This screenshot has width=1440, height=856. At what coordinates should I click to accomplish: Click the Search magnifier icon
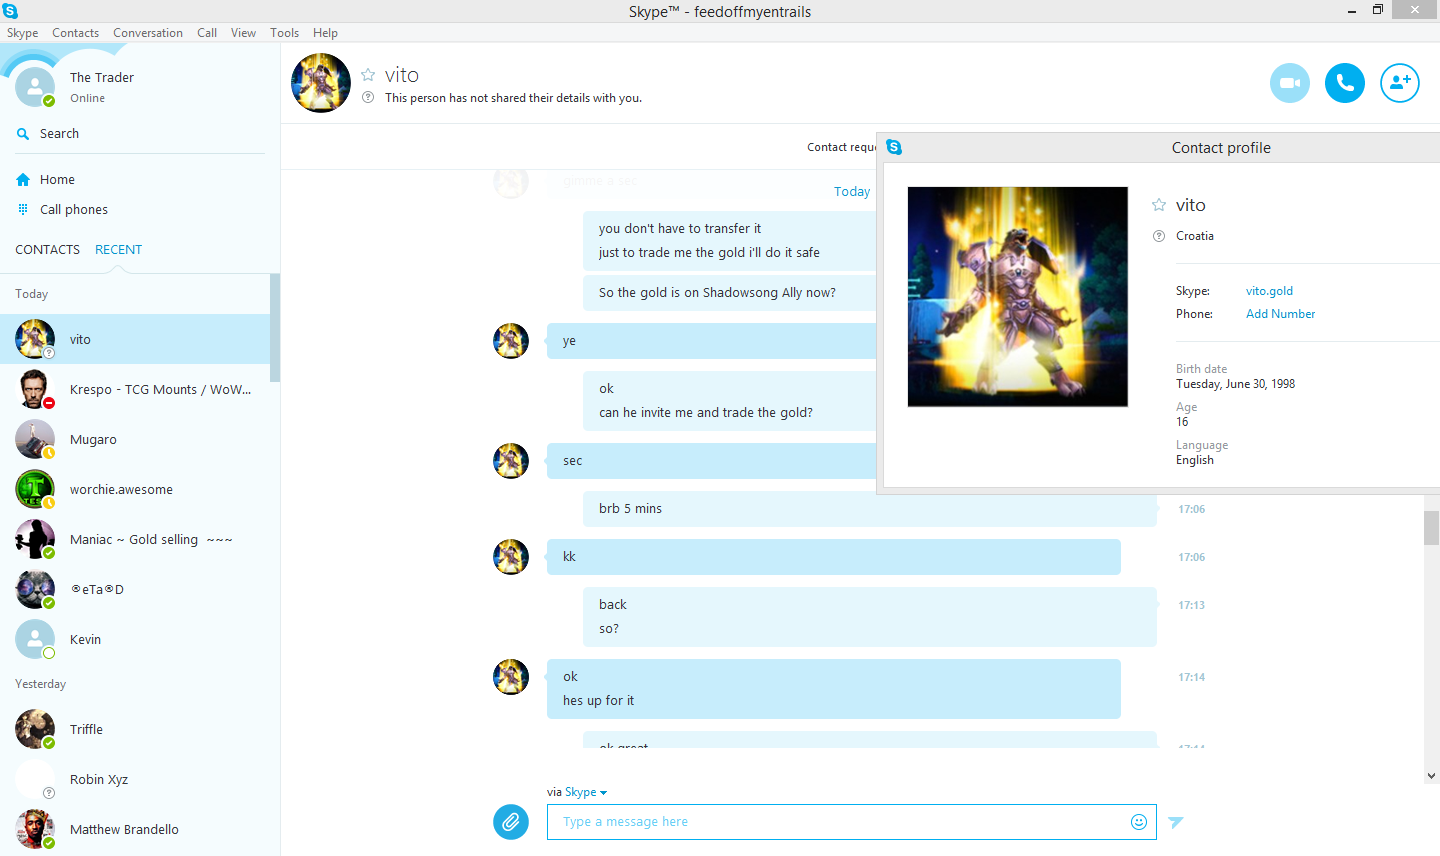[23, 134]
